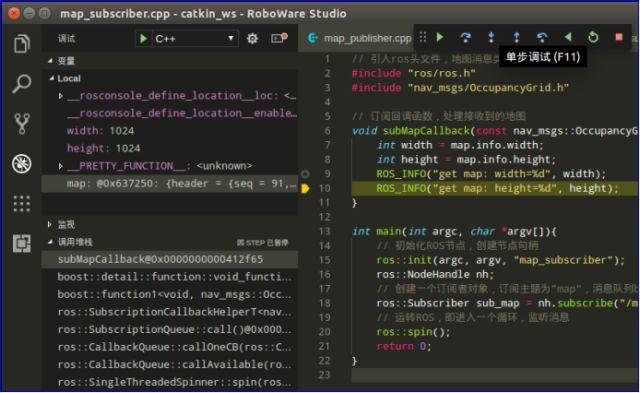Stop debugging with red square
Screen dimensions: 640x393
click(619, 37)
